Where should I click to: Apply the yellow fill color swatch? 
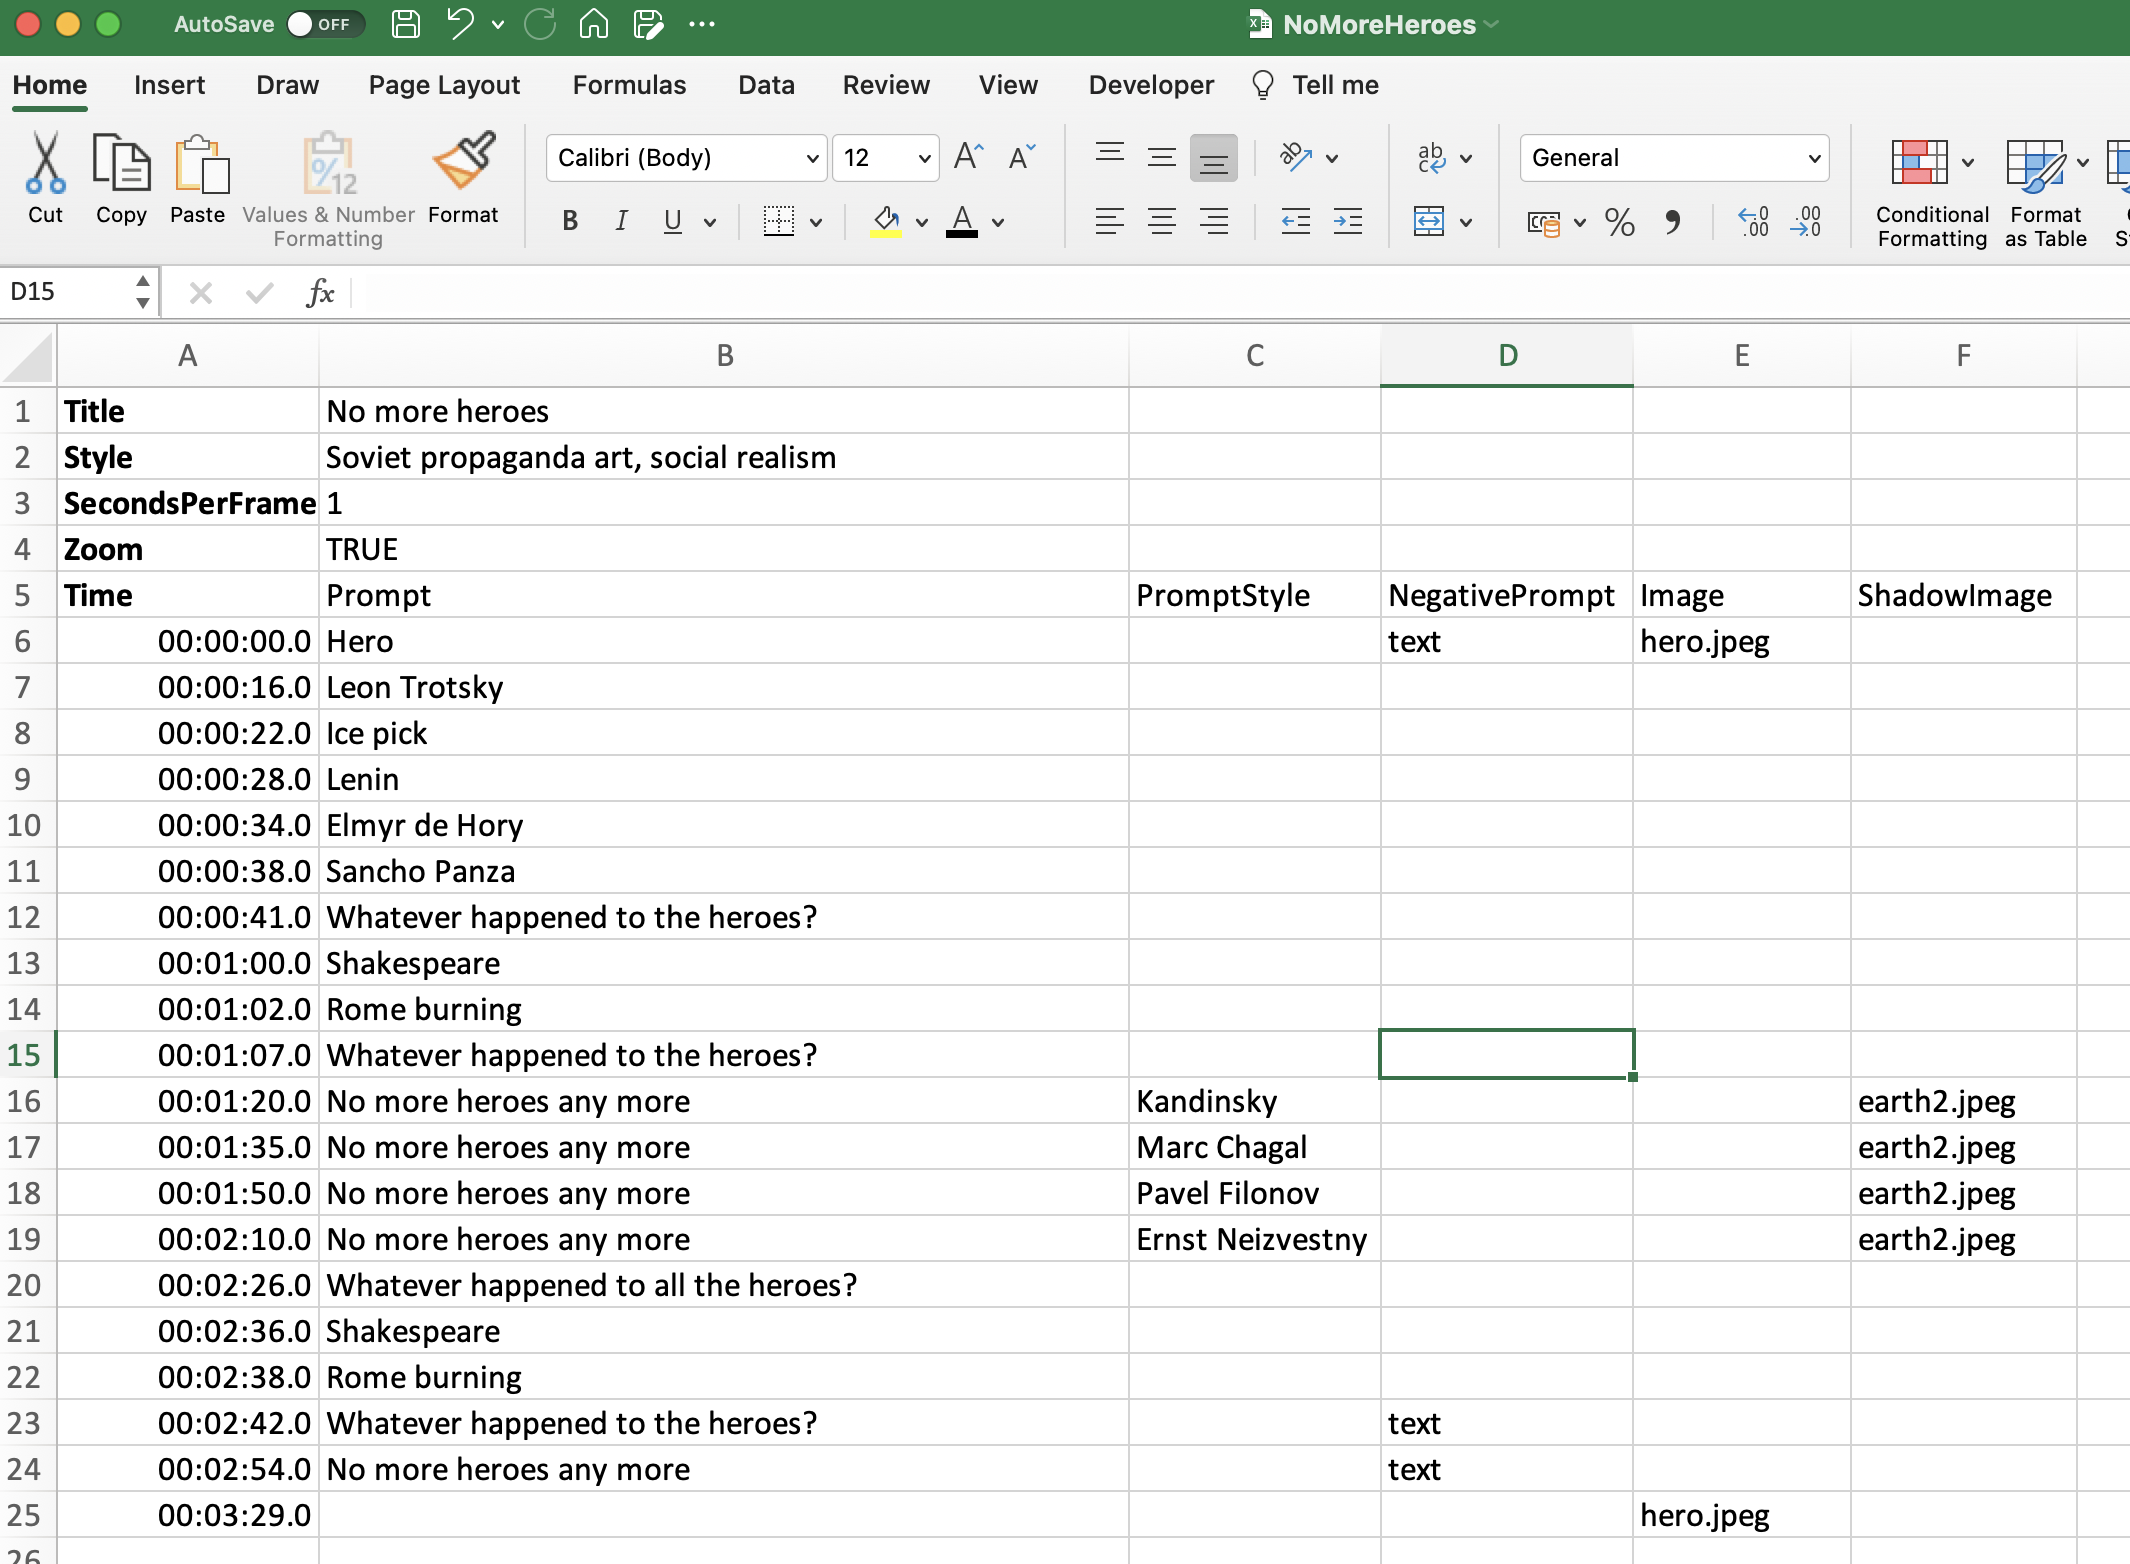click(x=885, y=221)
